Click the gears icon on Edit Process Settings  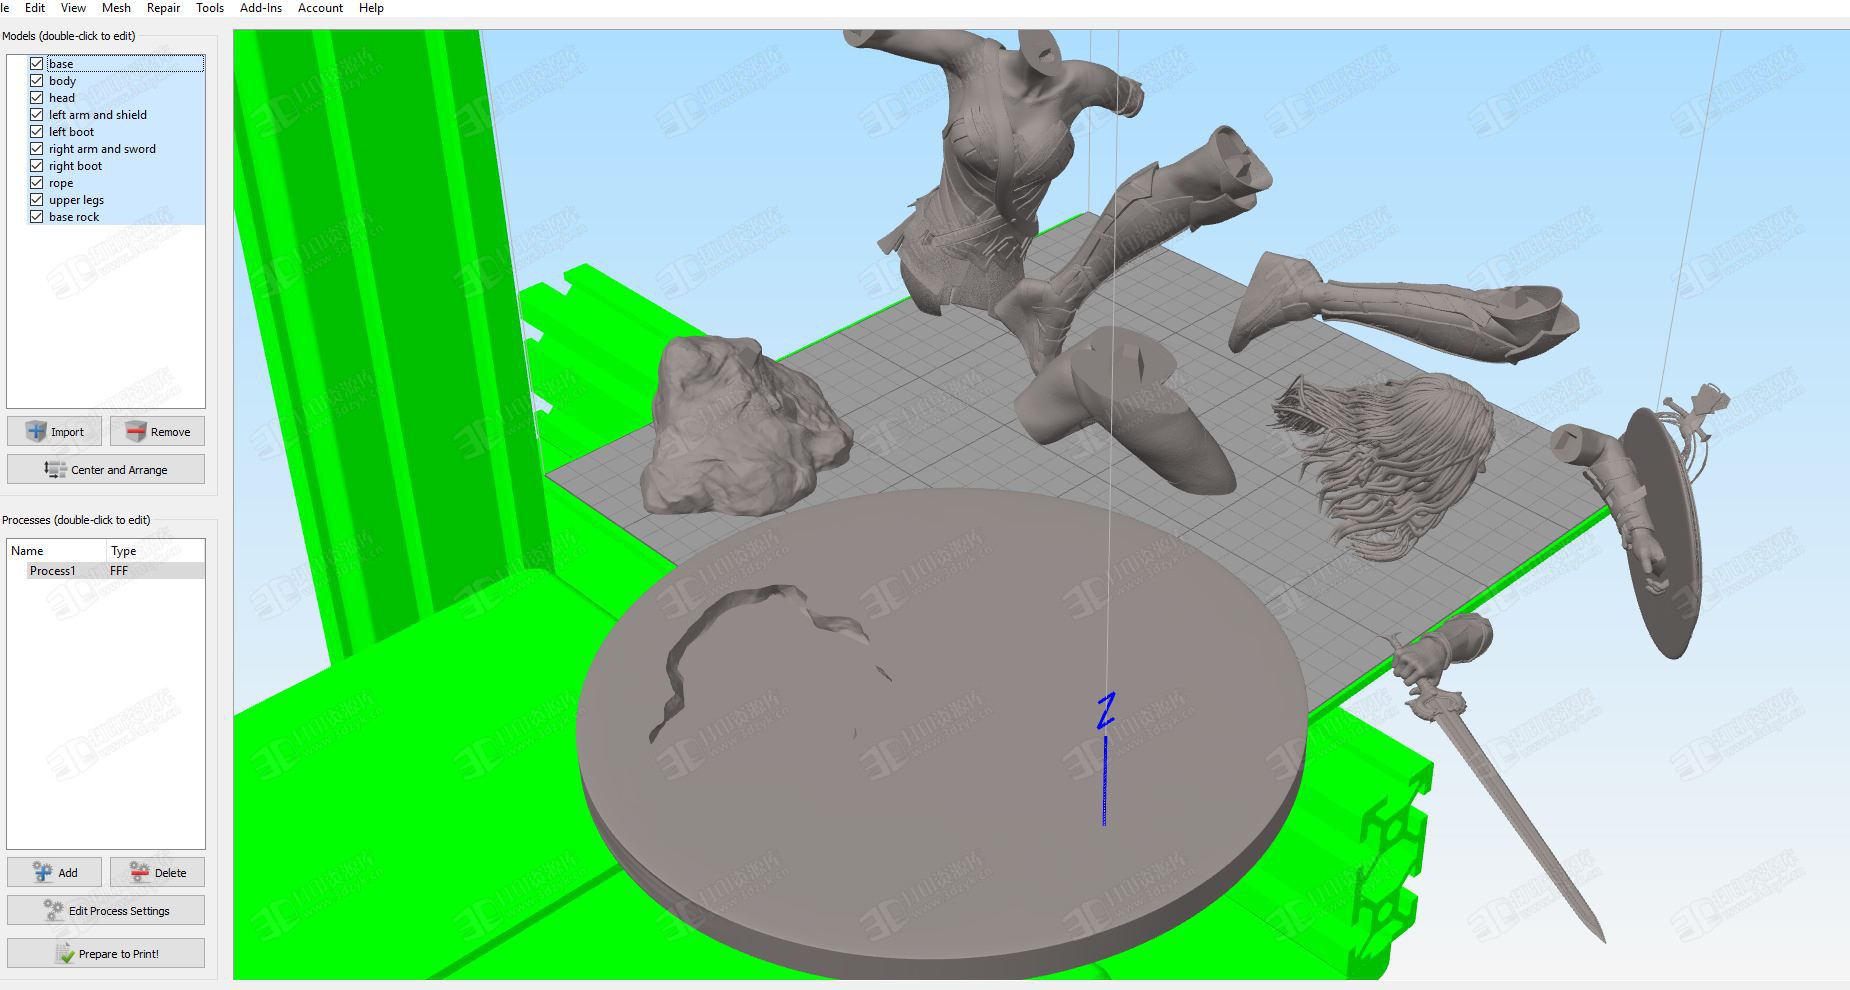coord(54,910)
